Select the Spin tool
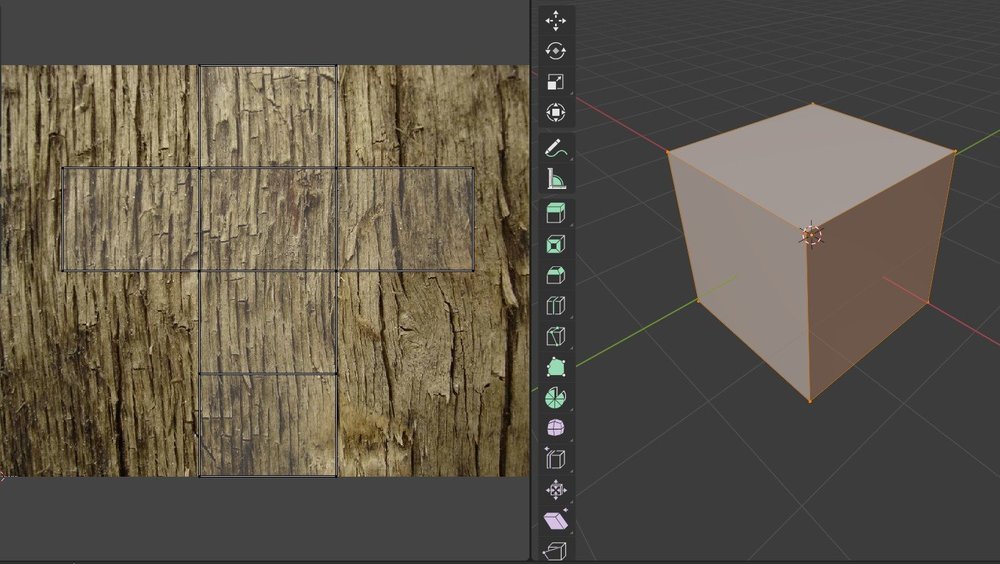1000x564 pixels. click(x=556, y=398)
